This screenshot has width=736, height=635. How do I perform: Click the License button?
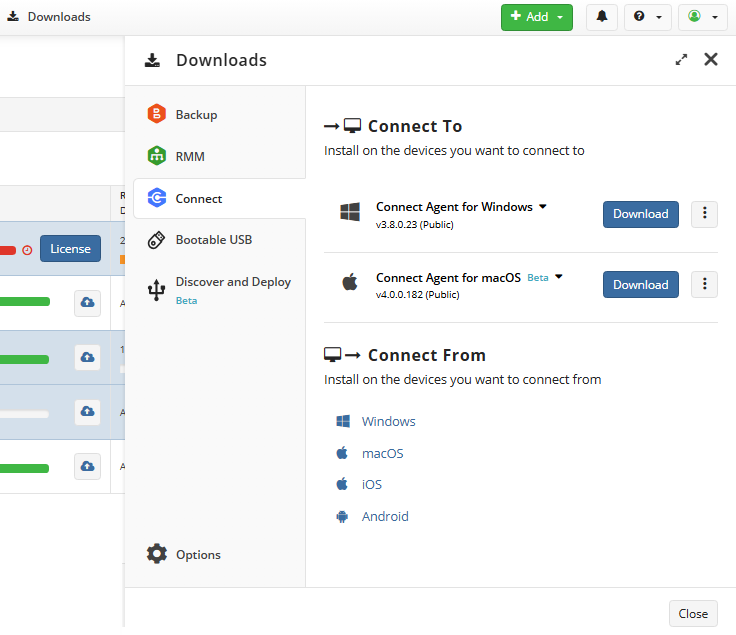[70, 249]
